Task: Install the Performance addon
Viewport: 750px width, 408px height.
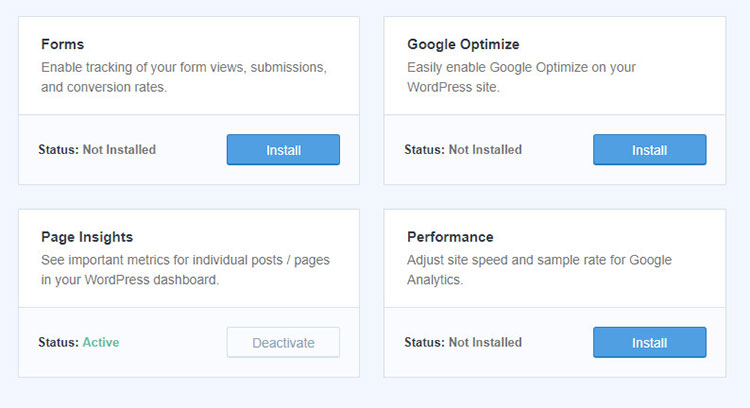Action: (x=649, y=343)
